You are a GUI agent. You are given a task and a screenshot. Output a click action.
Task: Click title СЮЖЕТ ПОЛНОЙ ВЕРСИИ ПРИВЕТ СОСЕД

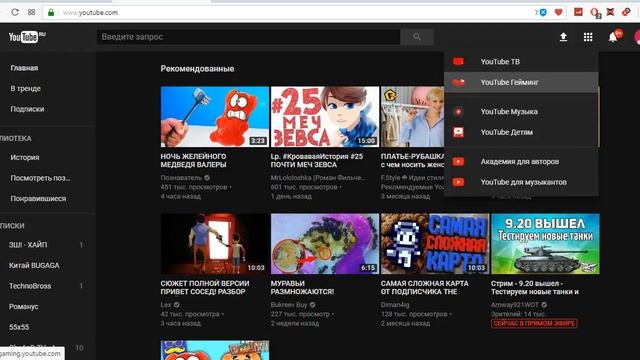pos(205,287)
